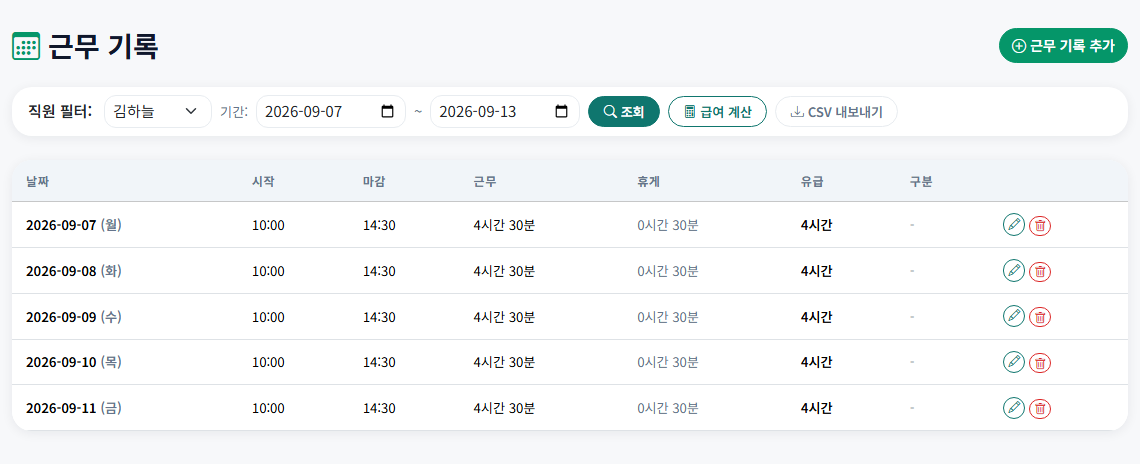
Task: Edit the 2026-09-10 (목) work record
Action: point(1013,362)
